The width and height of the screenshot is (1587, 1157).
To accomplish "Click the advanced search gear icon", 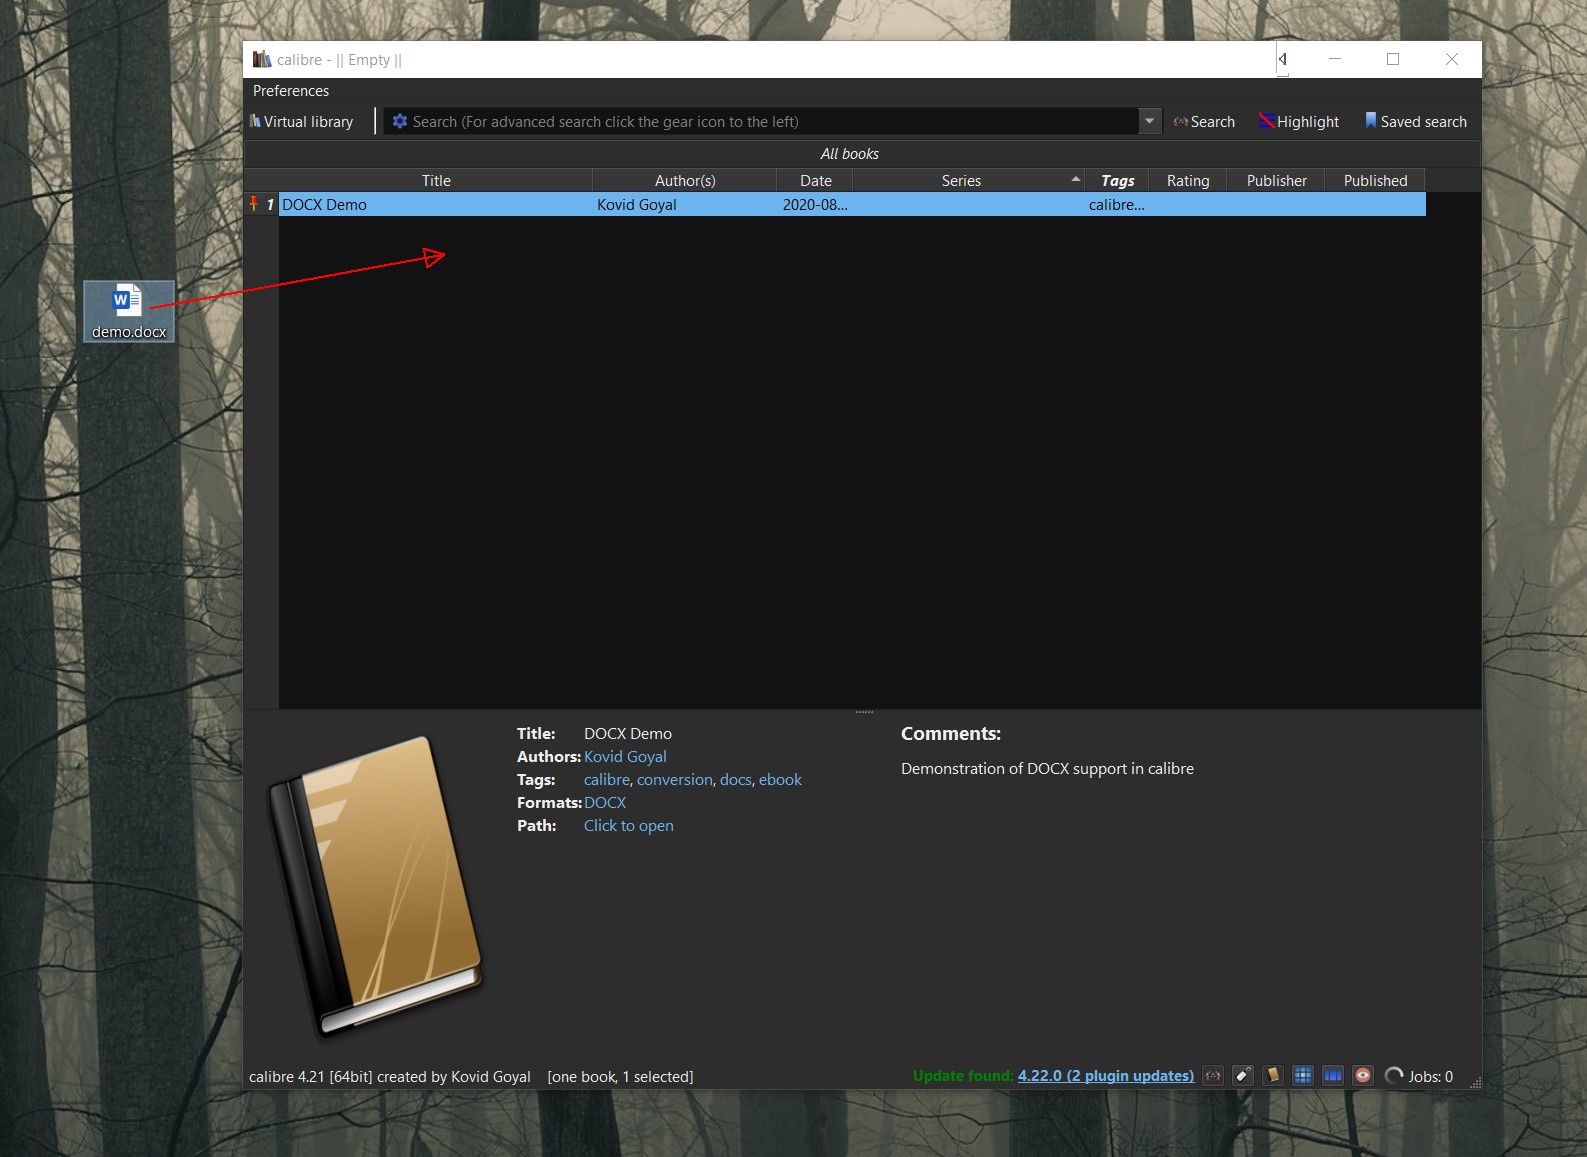I will (x=400, y=122).
